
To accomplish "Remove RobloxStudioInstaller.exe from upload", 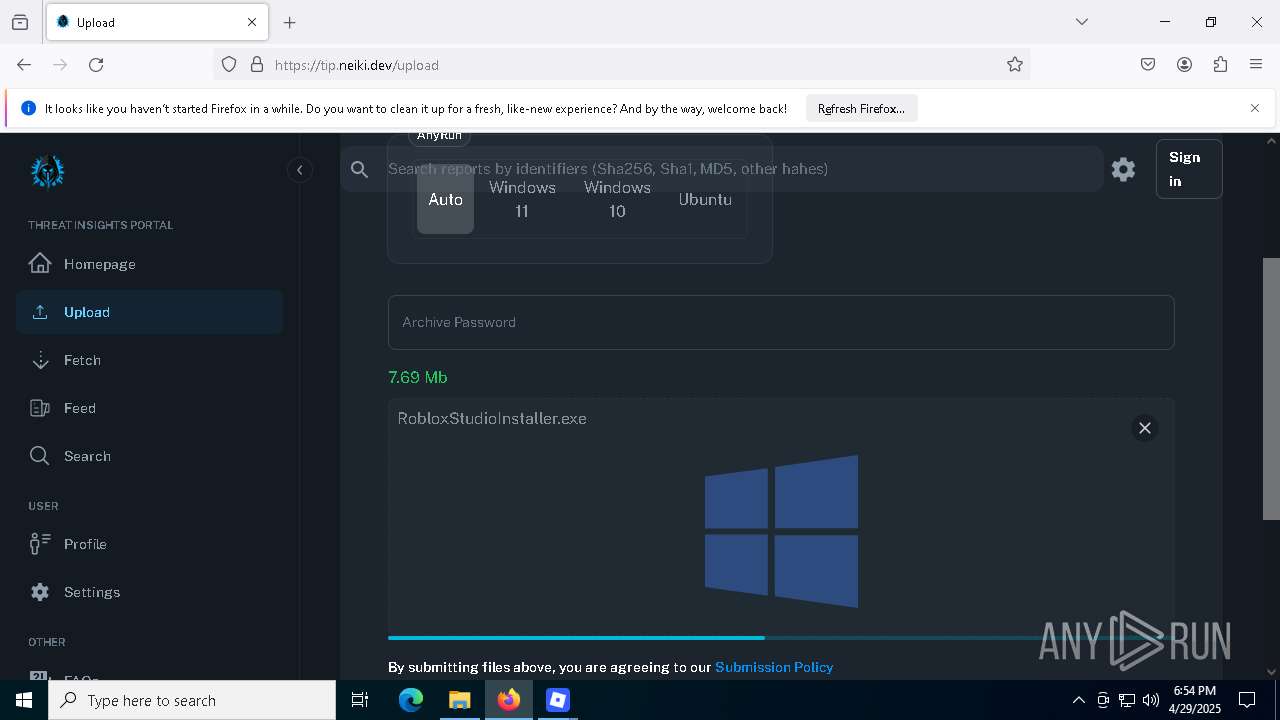I will pos(1145,428).
